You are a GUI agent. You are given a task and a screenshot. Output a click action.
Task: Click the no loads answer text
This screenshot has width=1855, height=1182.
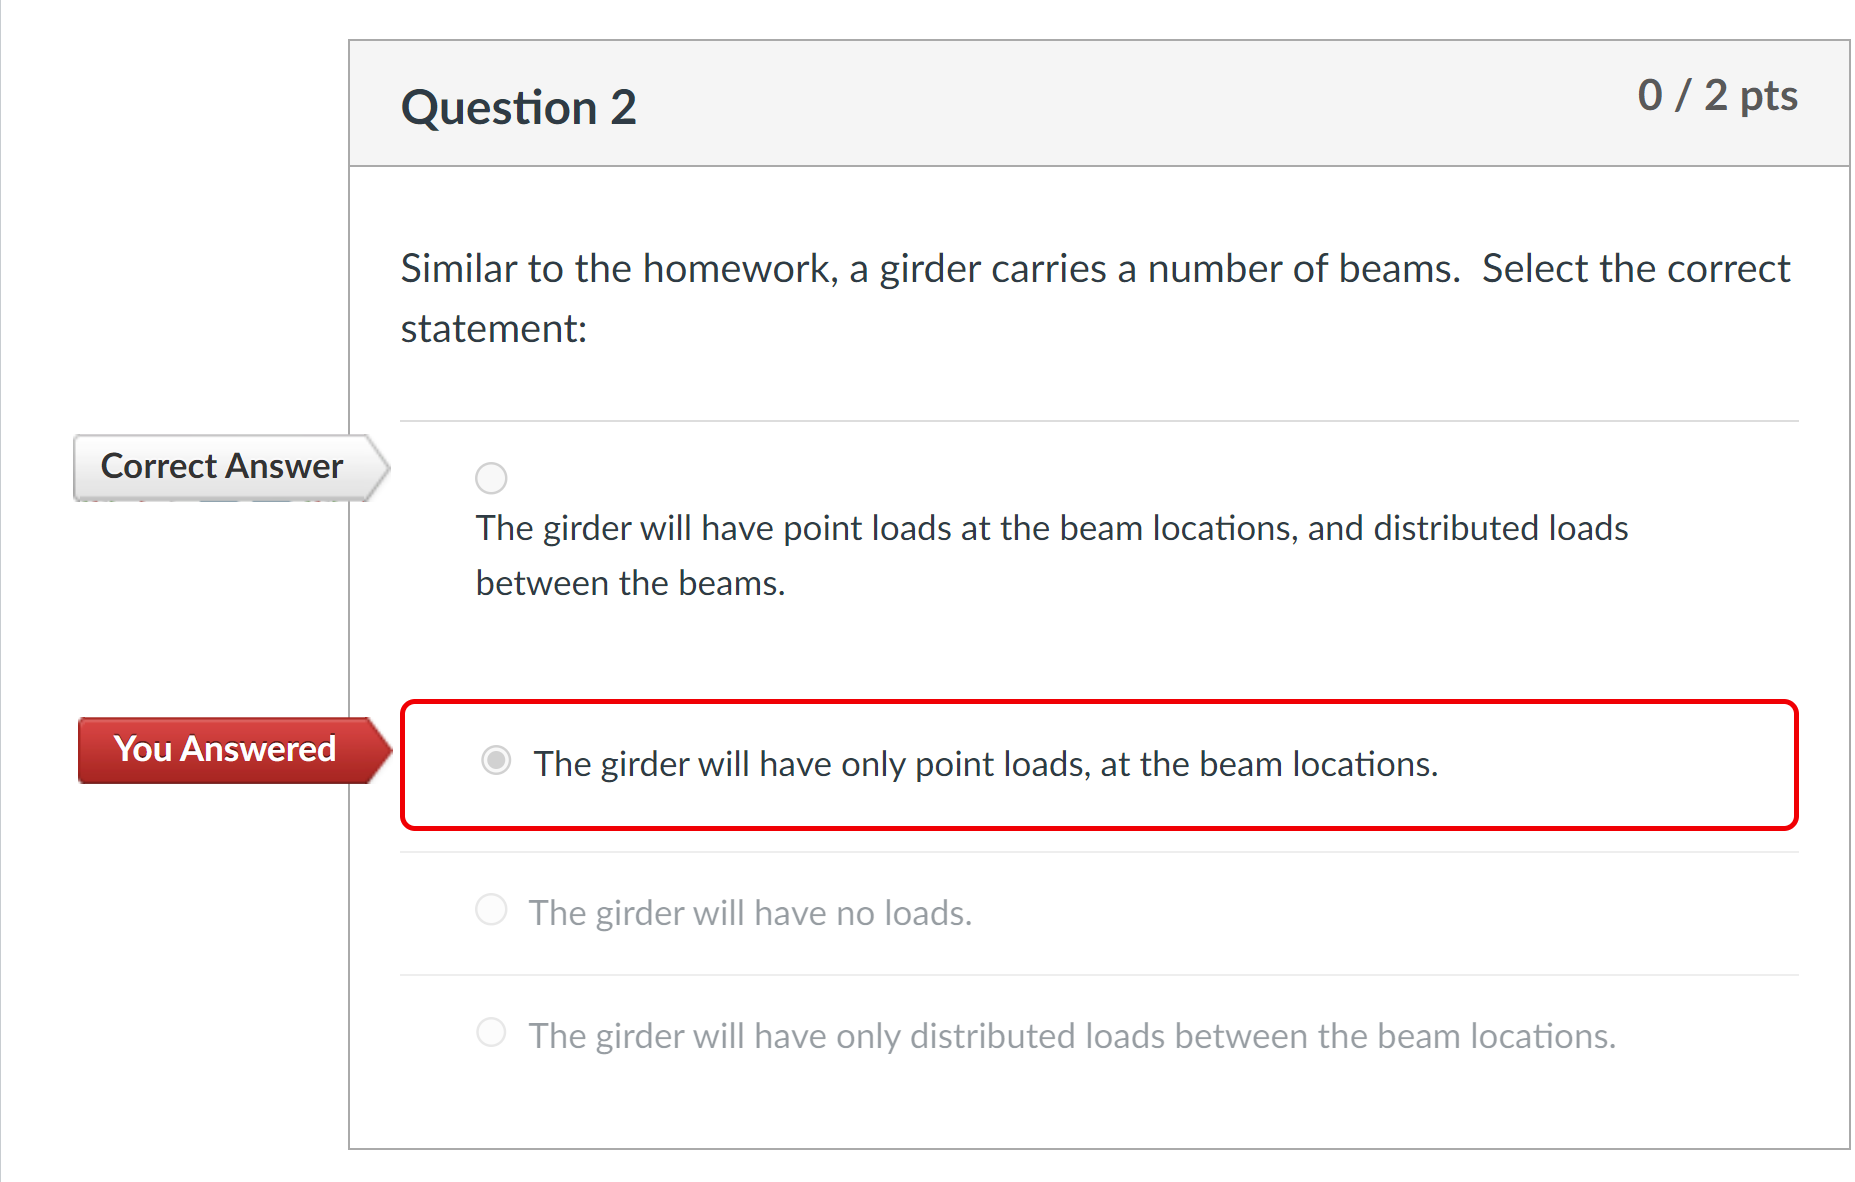click(x=751, y=912)
